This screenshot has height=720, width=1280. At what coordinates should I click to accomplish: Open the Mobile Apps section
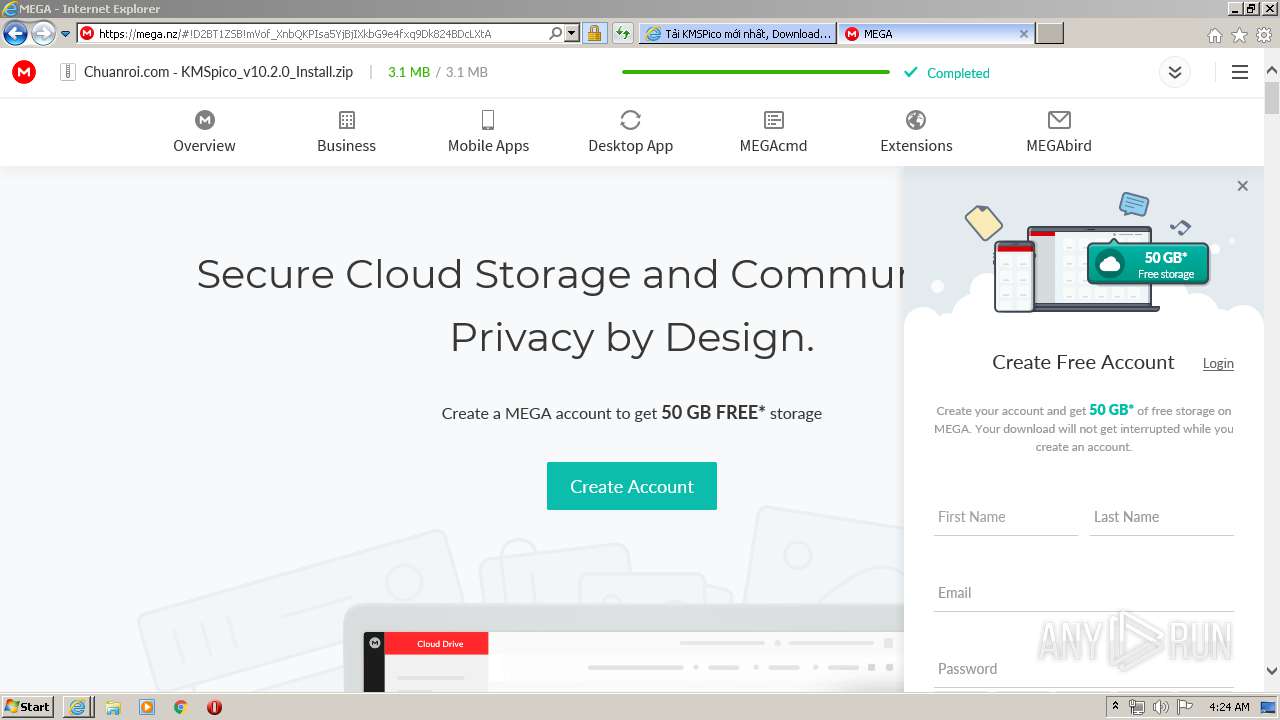(x=488, y=132)
